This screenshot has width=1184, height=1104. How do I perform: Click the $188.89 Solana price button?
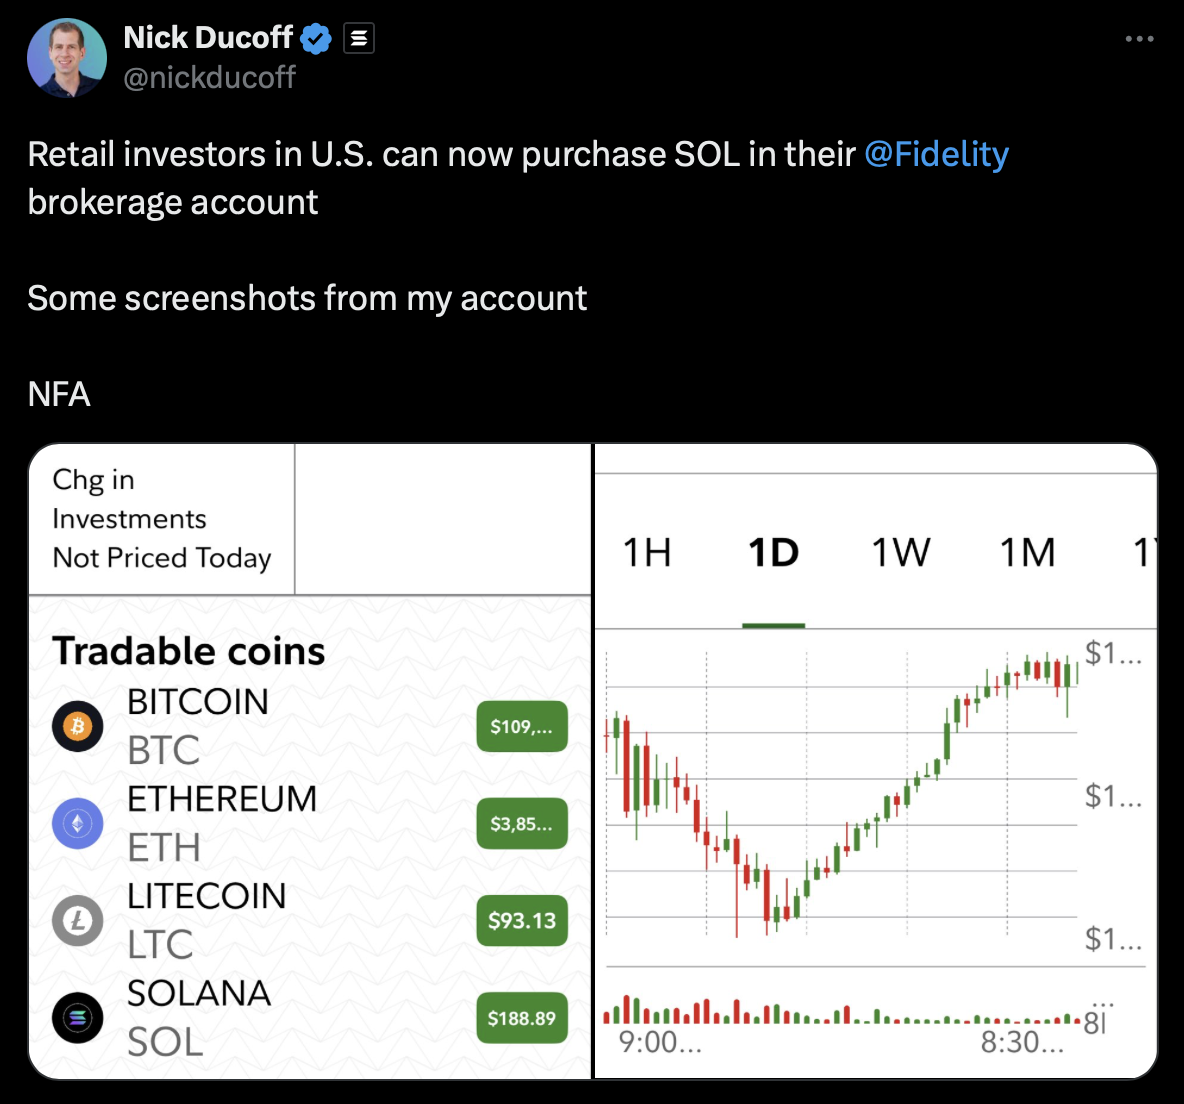(x=521, y=1017)
